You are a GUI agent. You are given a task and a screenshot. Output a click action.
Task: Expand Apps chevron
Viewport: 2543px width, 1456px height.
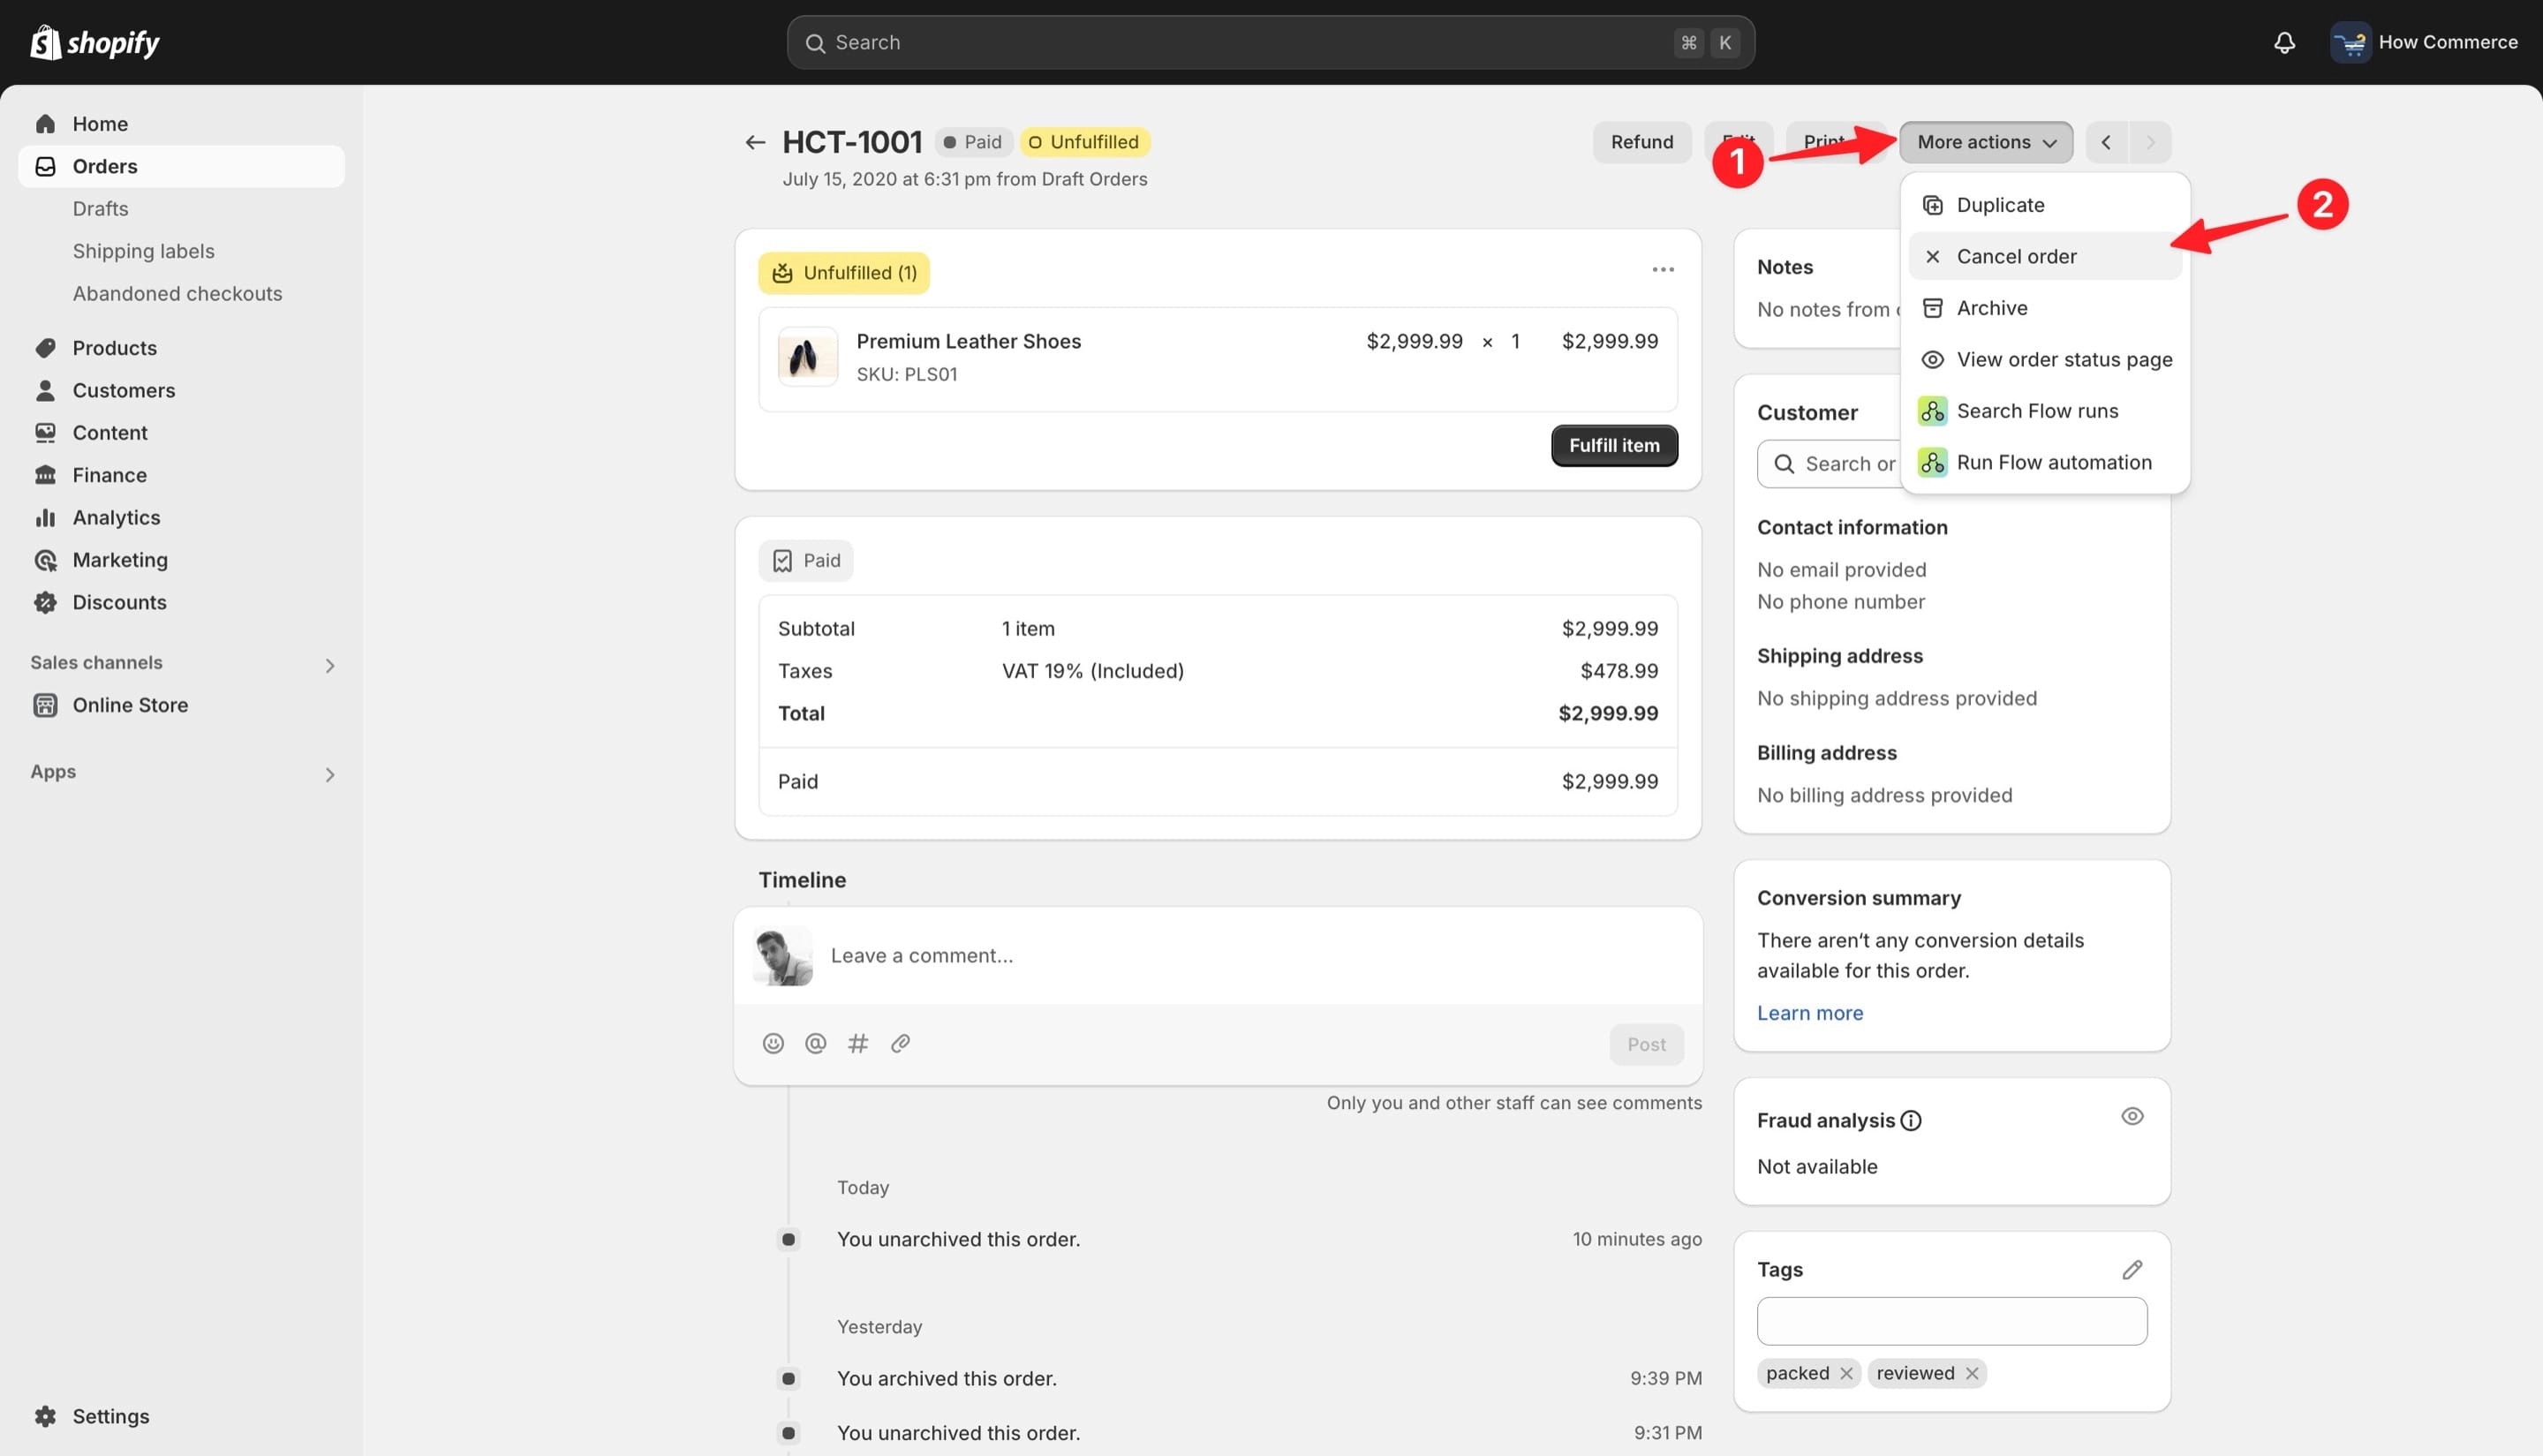click(330, 774)
